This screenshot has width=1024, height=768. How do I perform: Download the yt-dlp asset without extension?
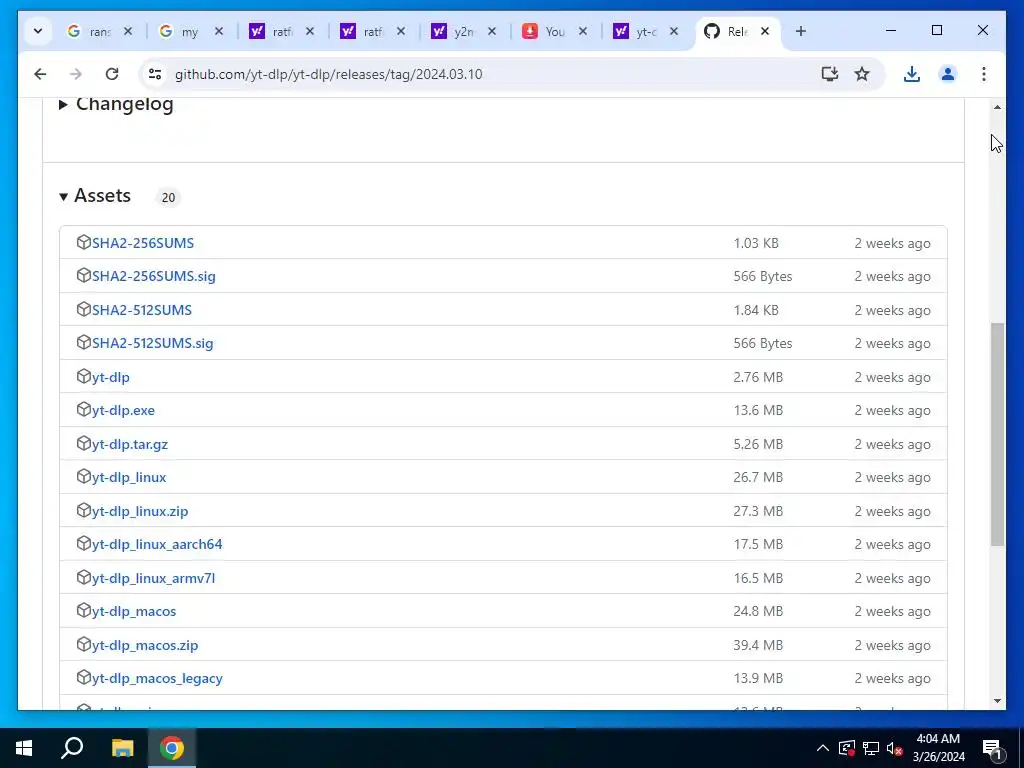[110, 377]
